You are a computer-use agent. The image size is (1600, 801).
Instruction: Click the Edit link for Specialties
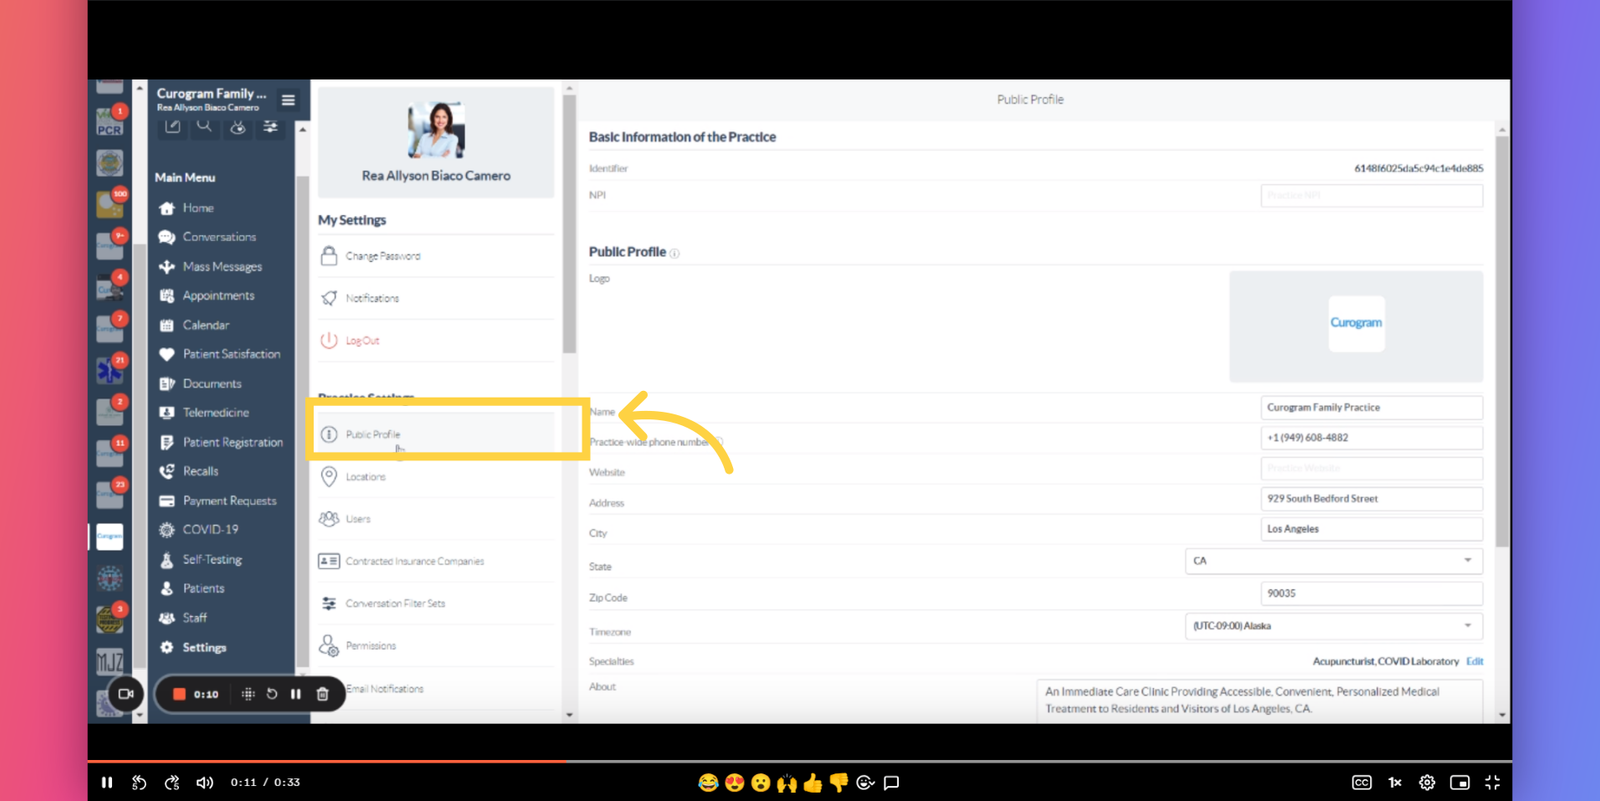(x=1474, y=661)
